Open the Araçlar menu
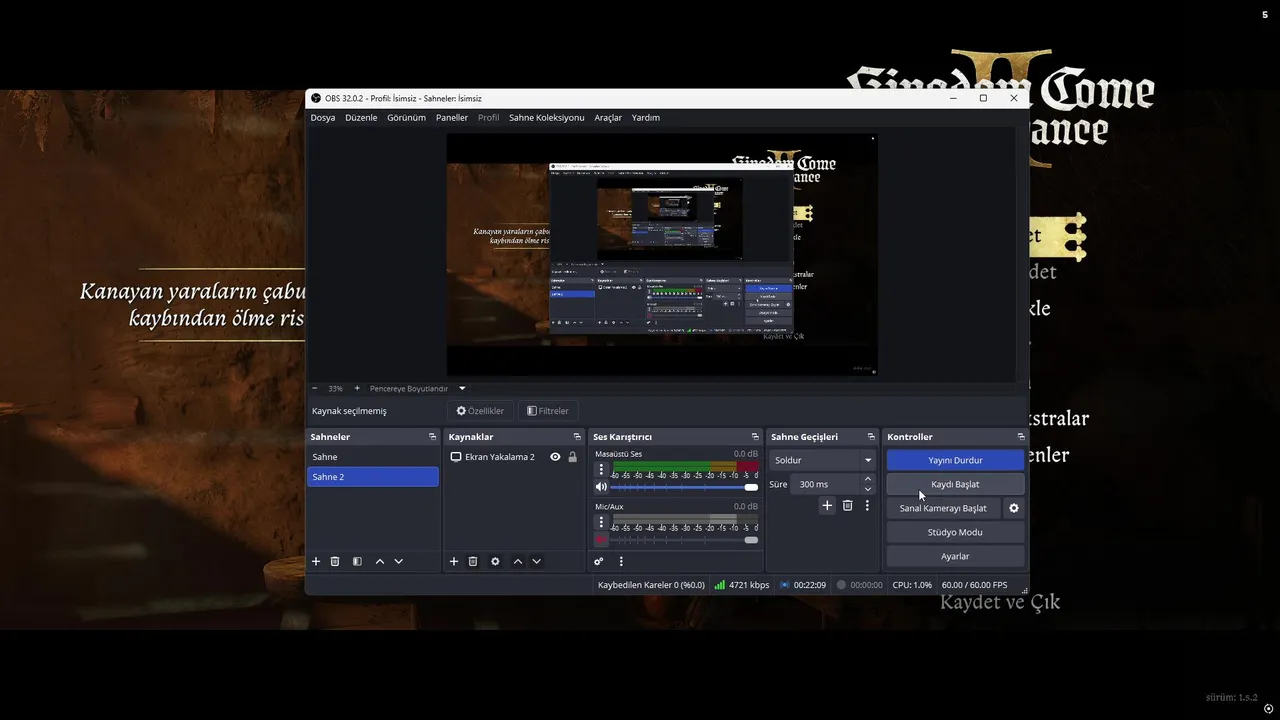This screenshot has height=720, width=1280. tap(608, 118)
